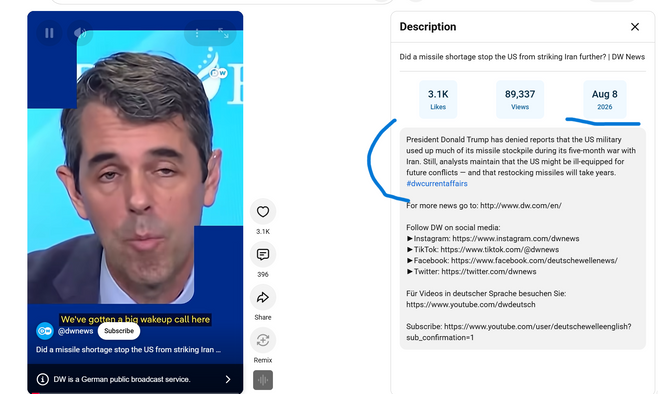The height and width of the screenshot is (394, 658).
Task: Click the Aug 8 2026 date
Action: (605, 99)
